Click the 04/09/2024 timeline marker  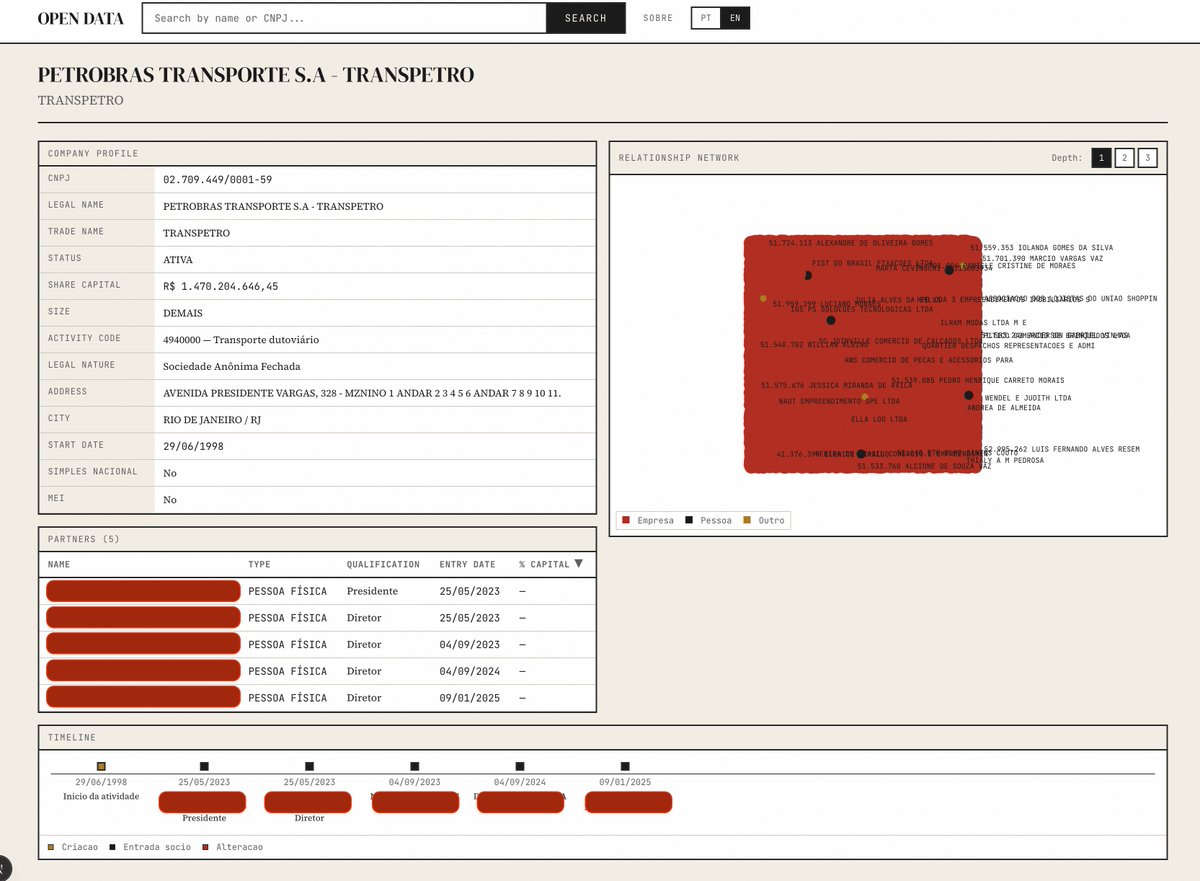click(520, 766)
